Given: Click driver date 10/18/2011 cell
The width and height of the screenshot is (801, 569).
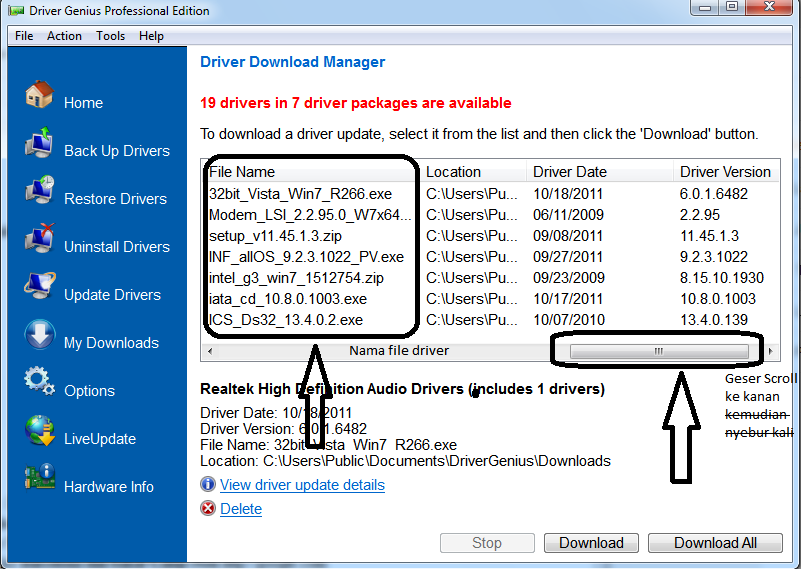Looking at the screenshot, I should coord(568,194).
